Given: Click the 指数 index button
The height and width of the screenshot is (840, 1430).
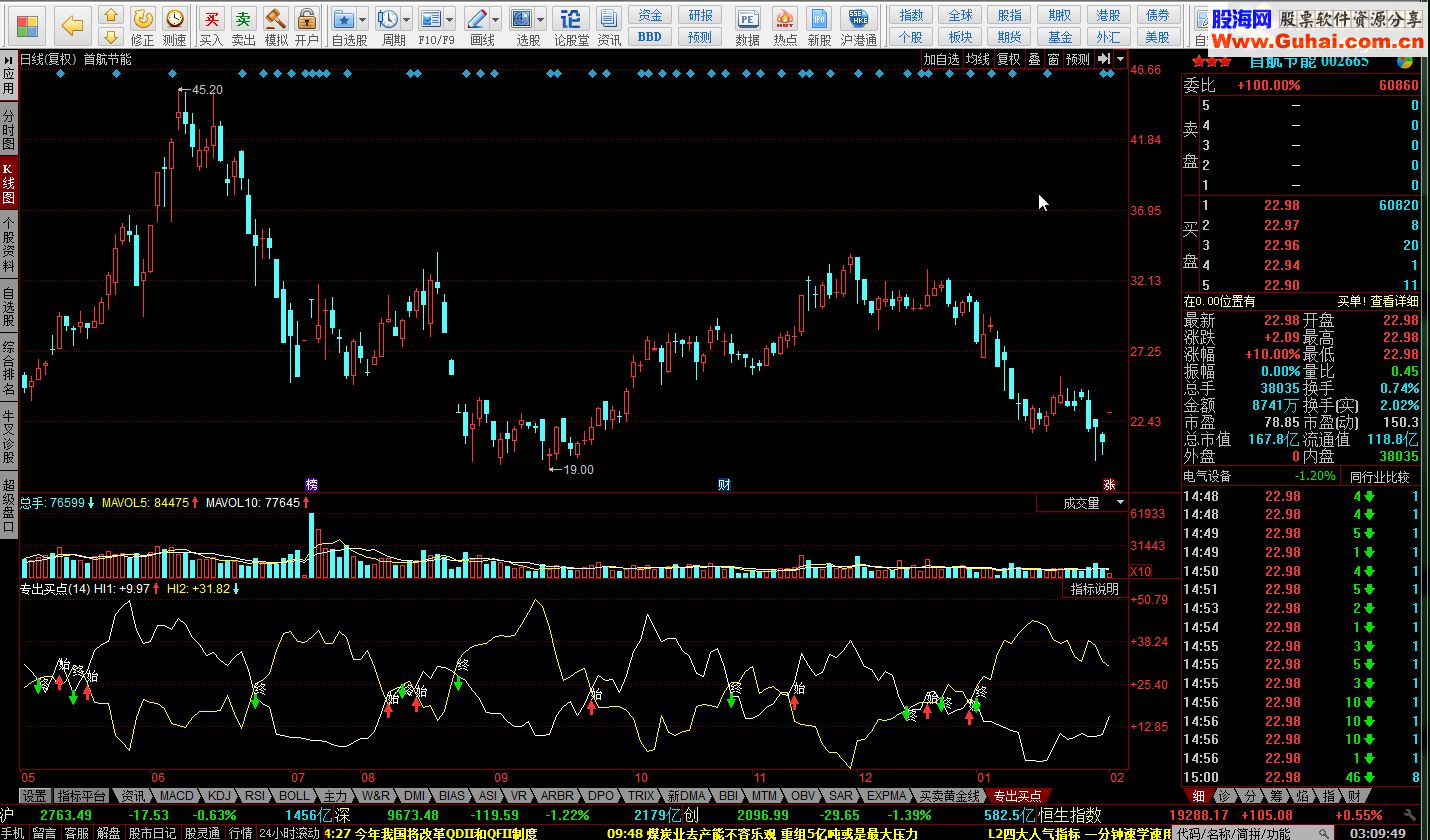Looking at the screenshot, I should point(911,15).
